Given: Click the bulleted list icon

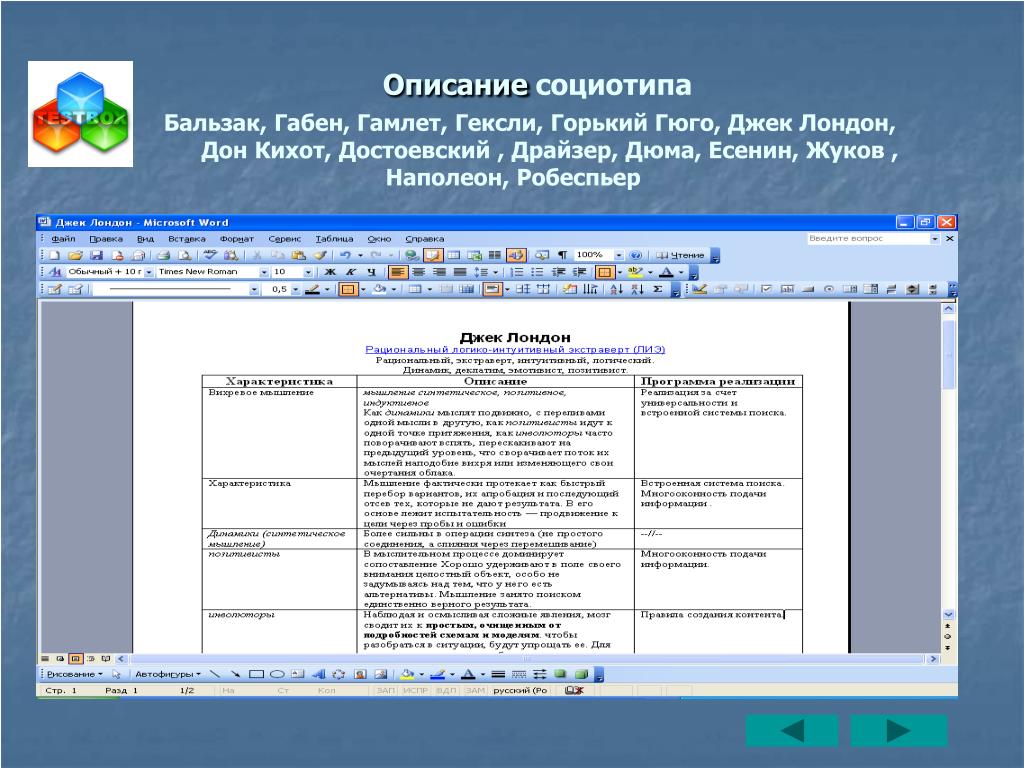Looking at the screenshot, I should tap(537, 272).
